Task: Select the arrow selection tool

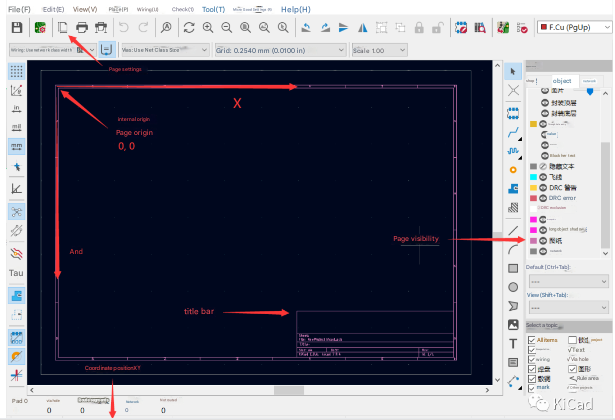Action: pos(513,71)
